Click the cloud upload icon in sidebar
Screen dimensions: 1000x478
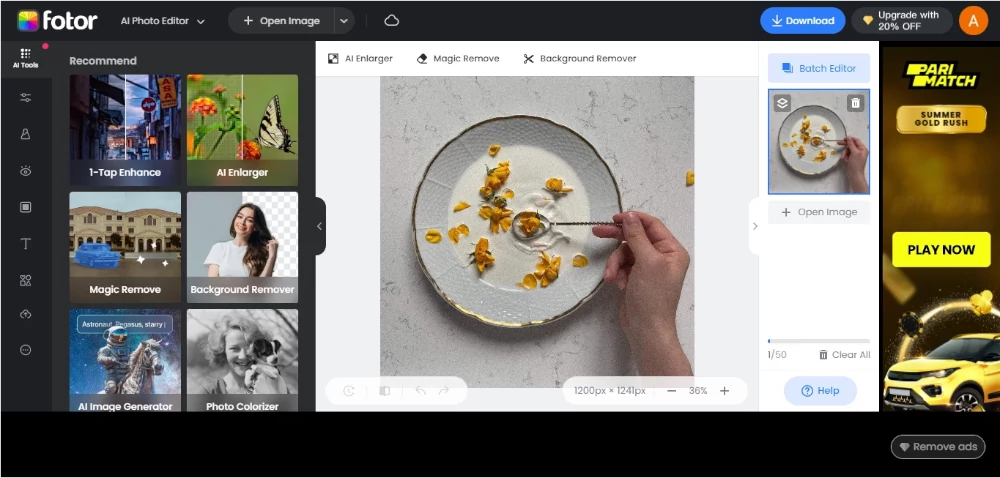[25, 314]
